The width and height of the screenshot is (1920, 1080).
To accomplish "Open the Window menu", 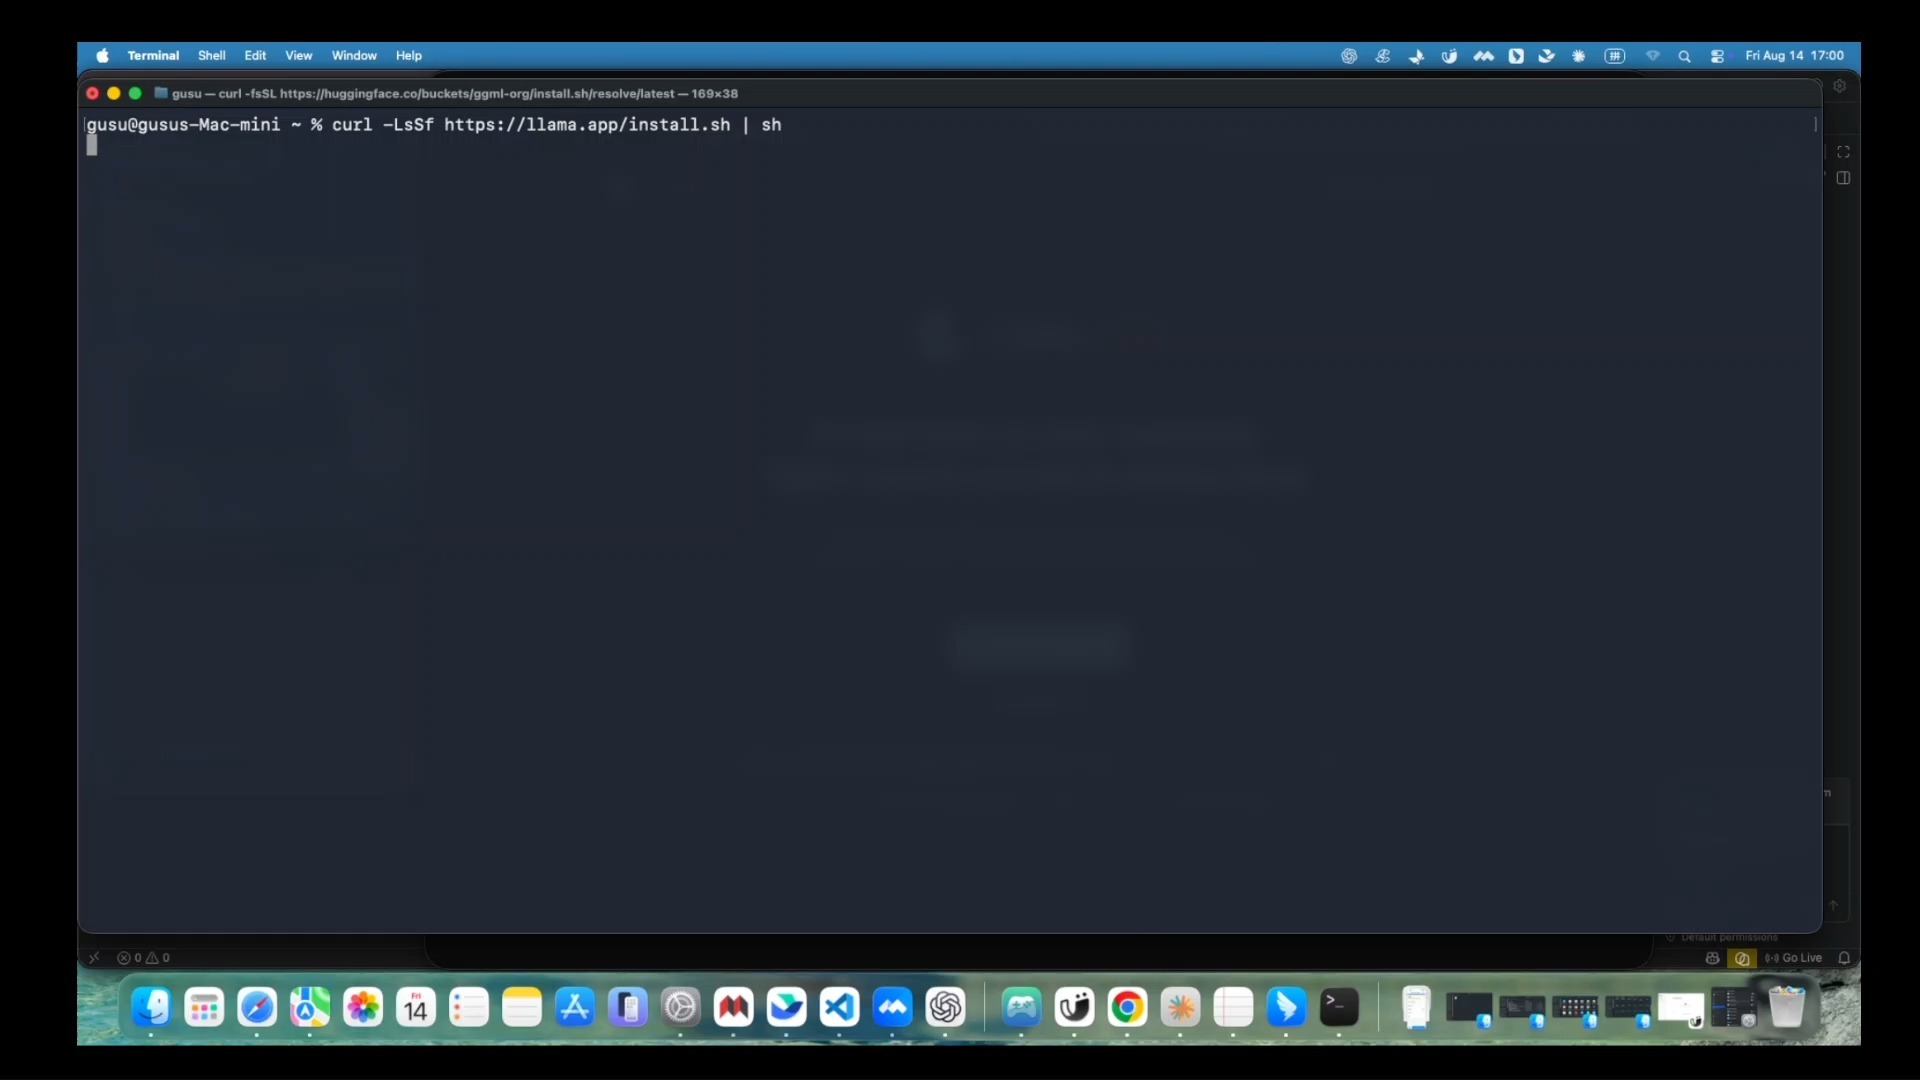I will coord(354,56).
